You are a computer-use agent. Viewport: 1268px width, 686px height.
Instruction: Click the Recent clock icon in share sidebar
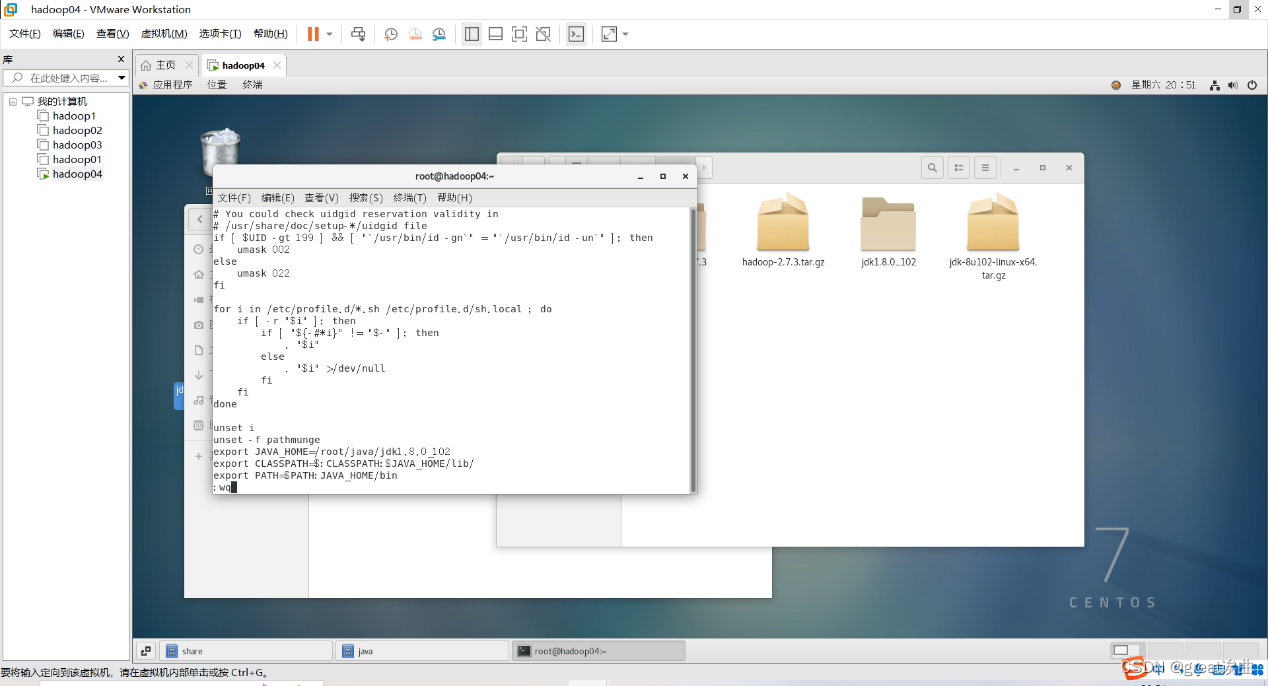pos(199,249)
